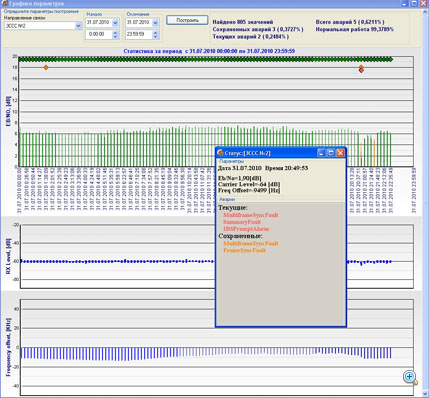Viewport: 429px width, 398px height.
Task: Click the Построить button
Action: tap(187, 20)
